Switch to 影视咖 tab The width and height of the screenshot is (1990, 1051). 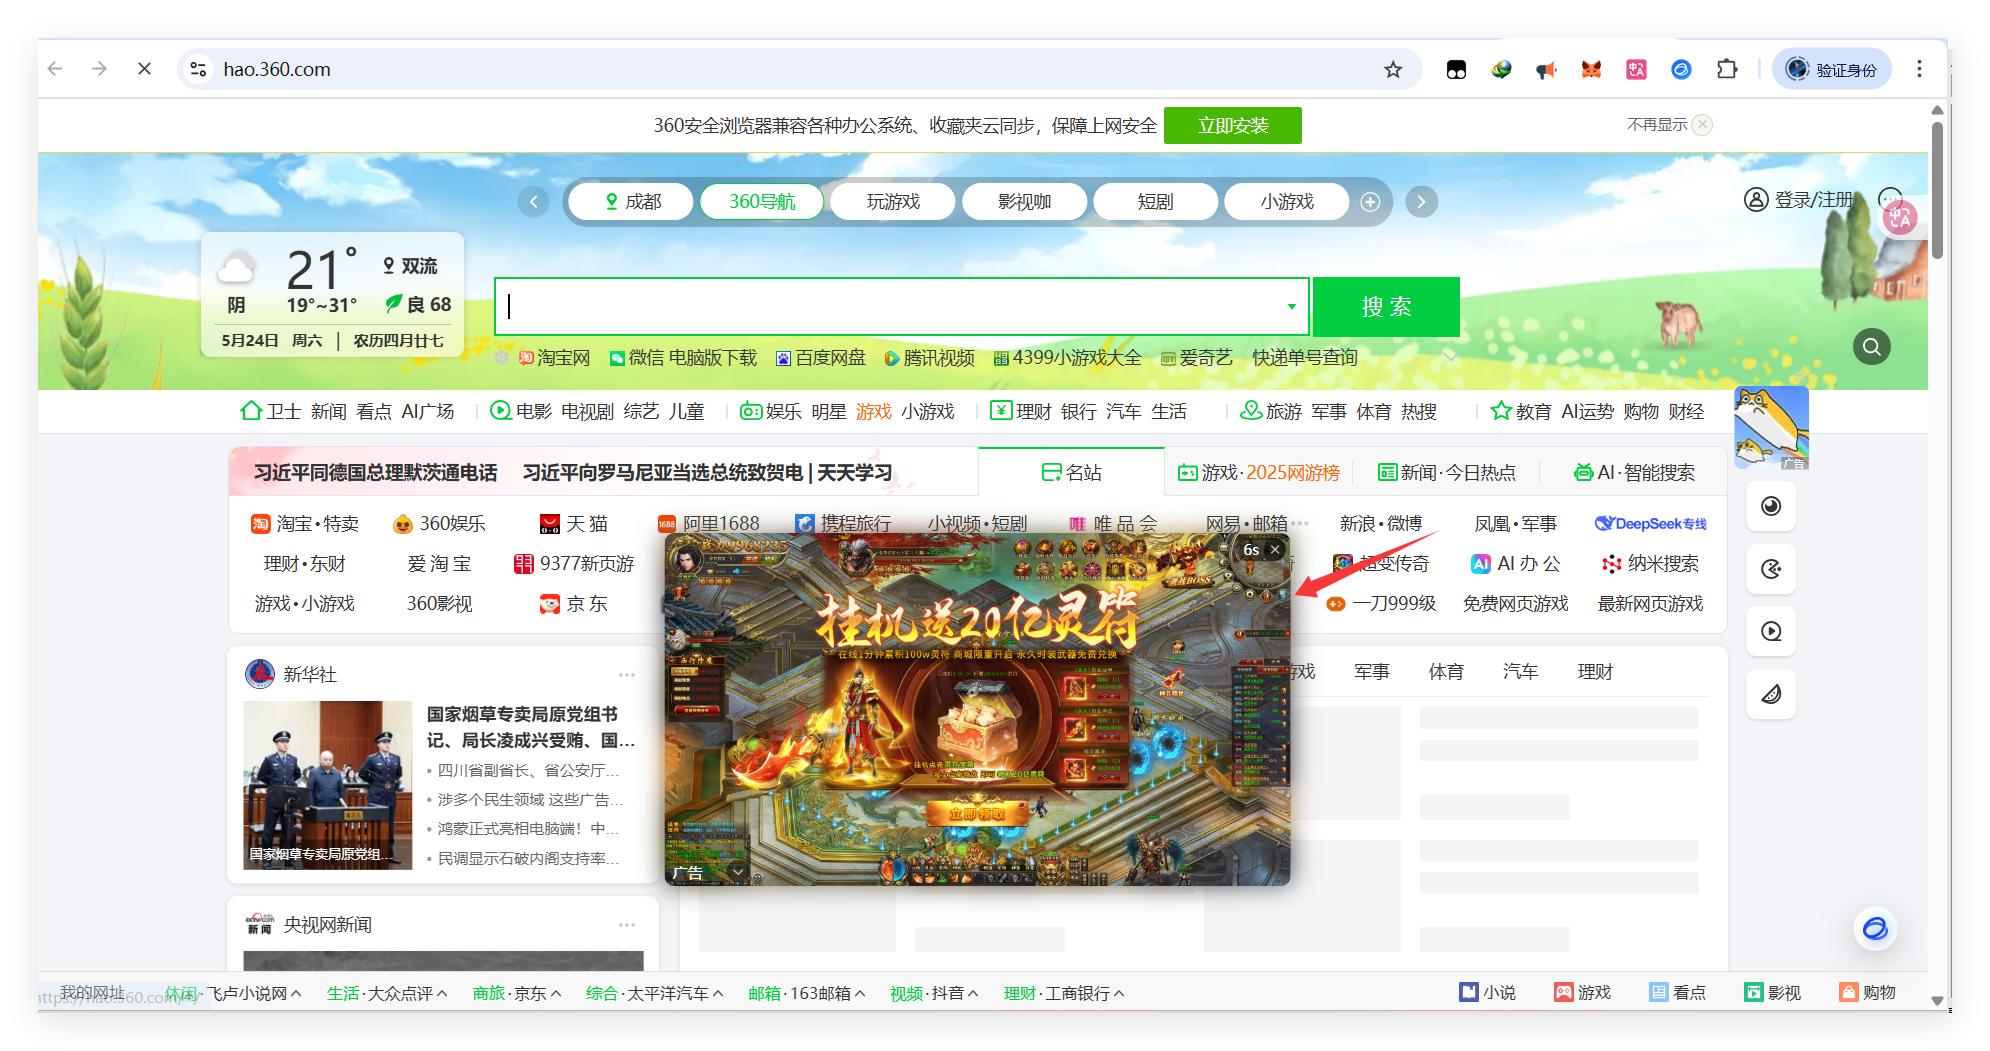(1024, 202)
